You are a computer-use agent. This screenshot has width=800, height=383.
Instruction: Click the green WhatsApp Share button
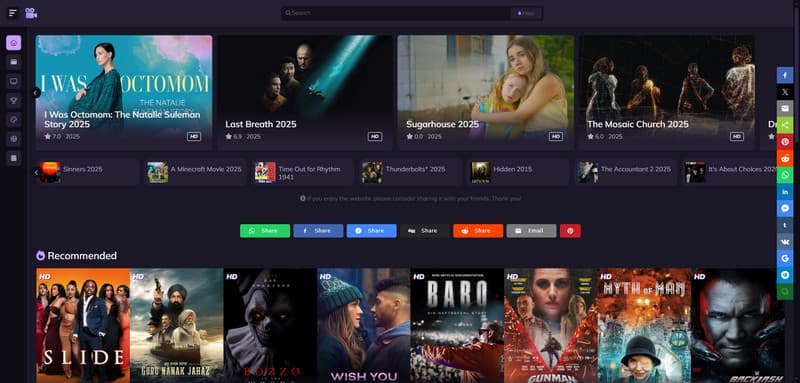pyautogui.click(x=265, y=231)
